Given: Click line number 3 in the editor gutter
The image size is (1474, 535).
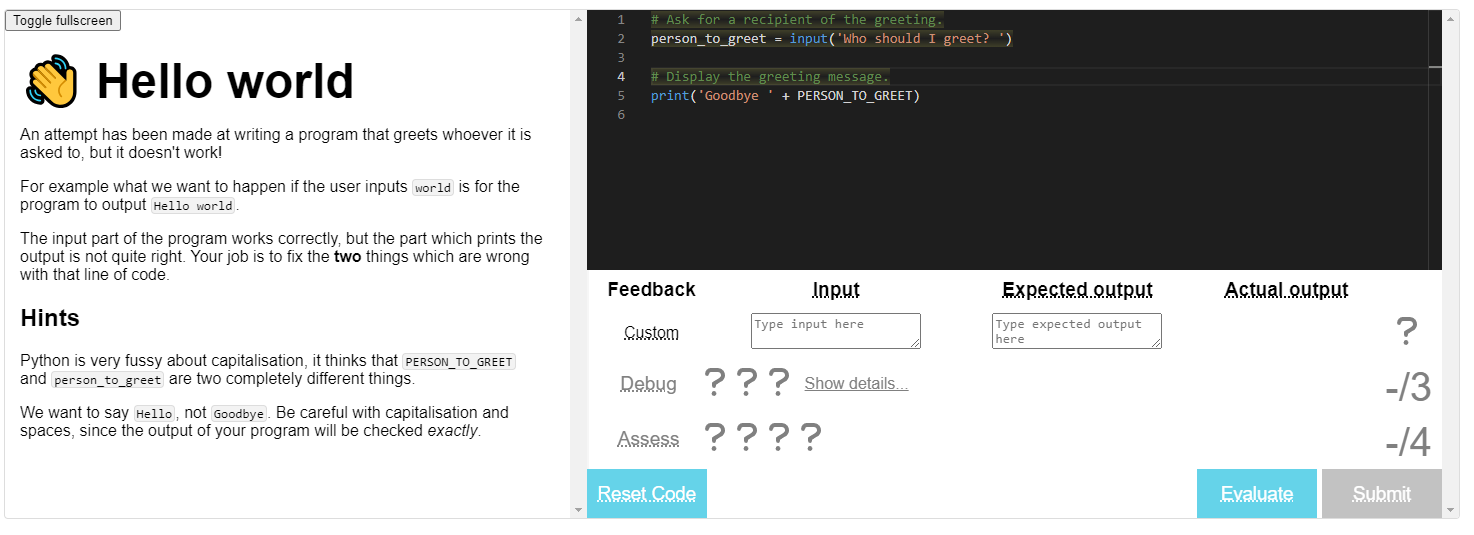Looking at the screenshot, I should (x=621, y=58).
